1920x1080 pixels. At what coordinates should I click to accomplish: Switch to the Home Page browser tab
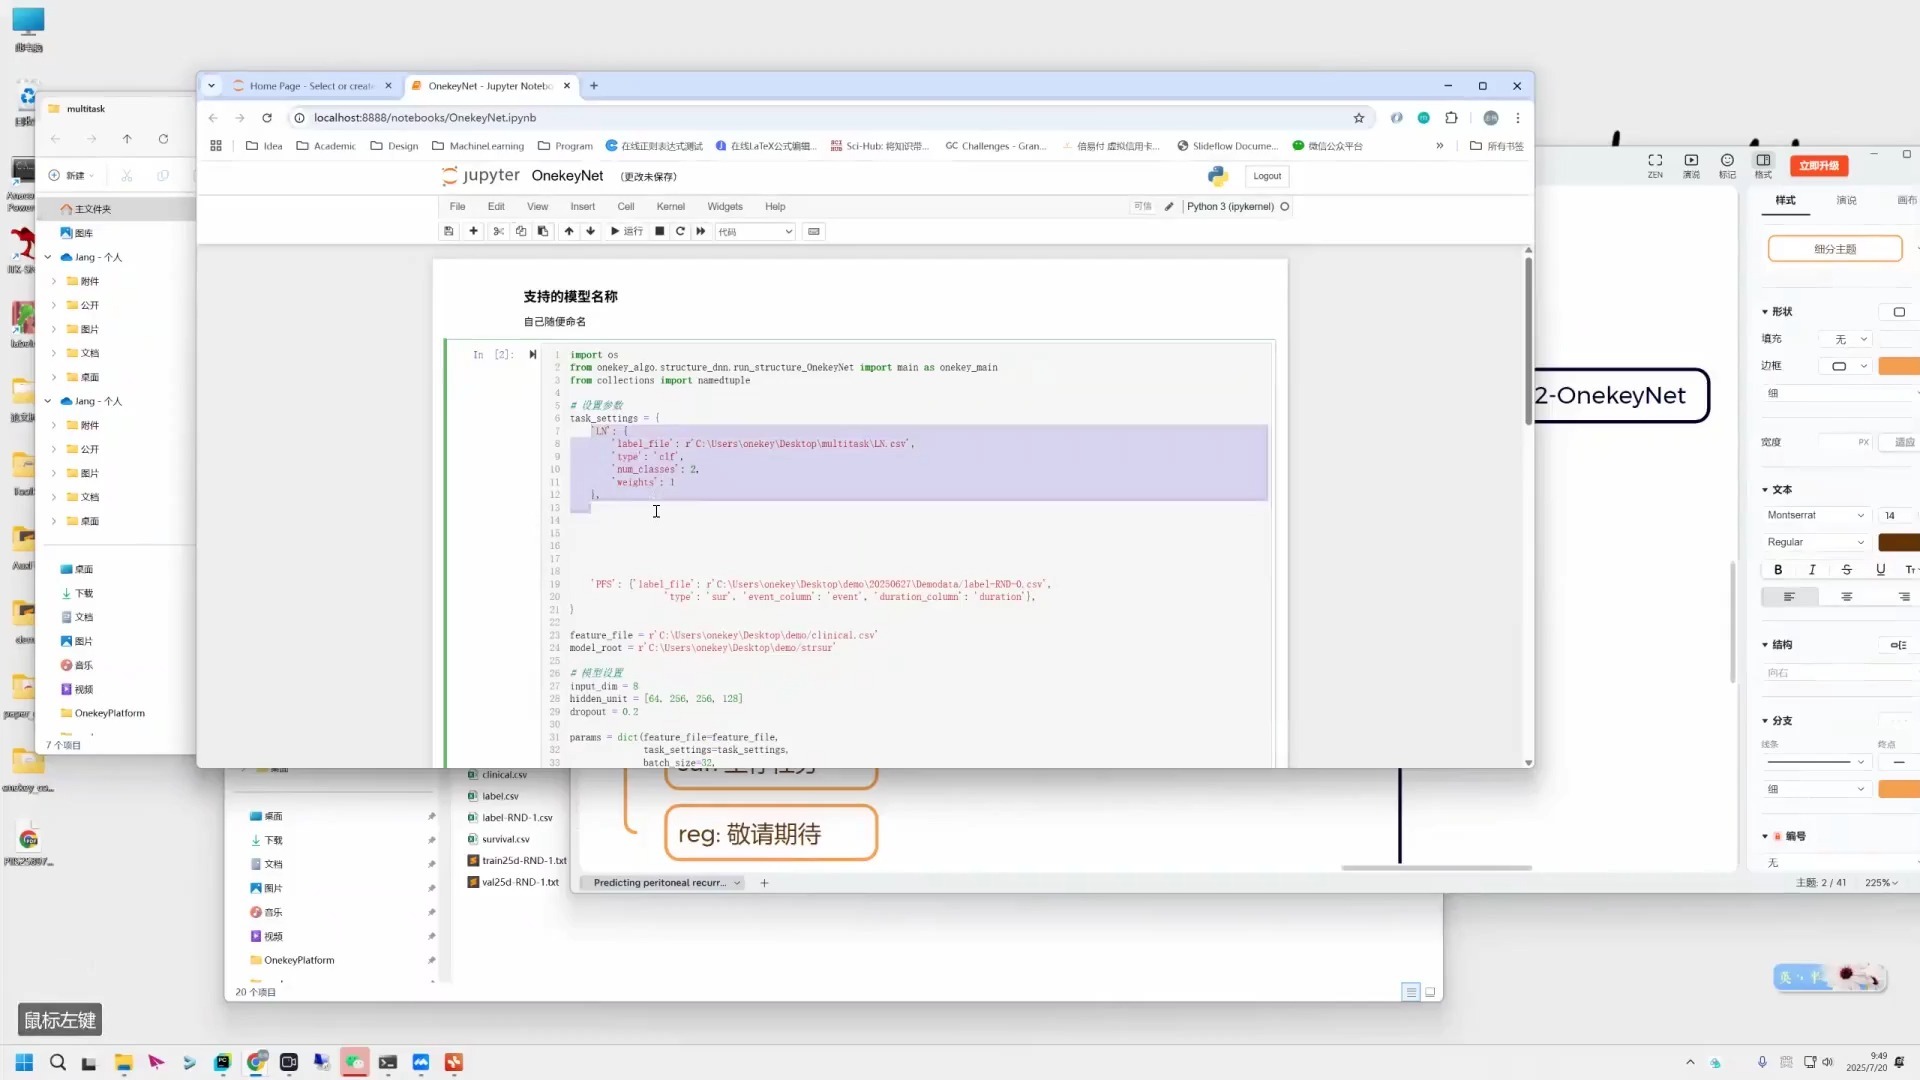311,86
